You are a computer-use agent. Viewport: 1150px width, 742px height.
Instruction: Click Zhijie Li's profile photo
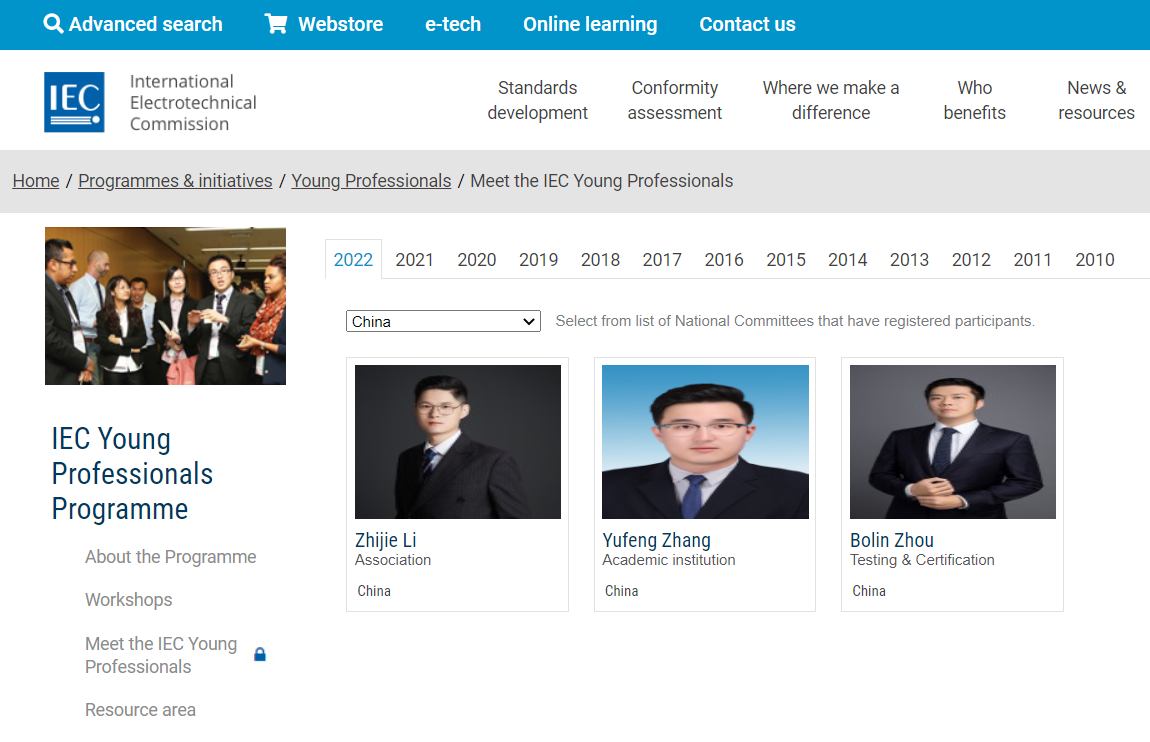click(x=457, y=441)
